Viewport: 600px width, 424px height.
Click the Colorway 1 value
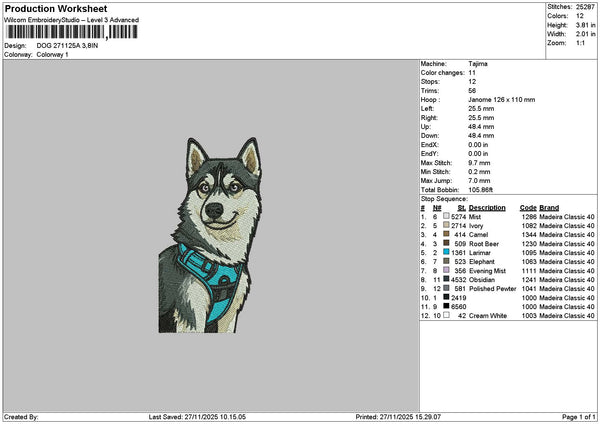tap(52, 55)
